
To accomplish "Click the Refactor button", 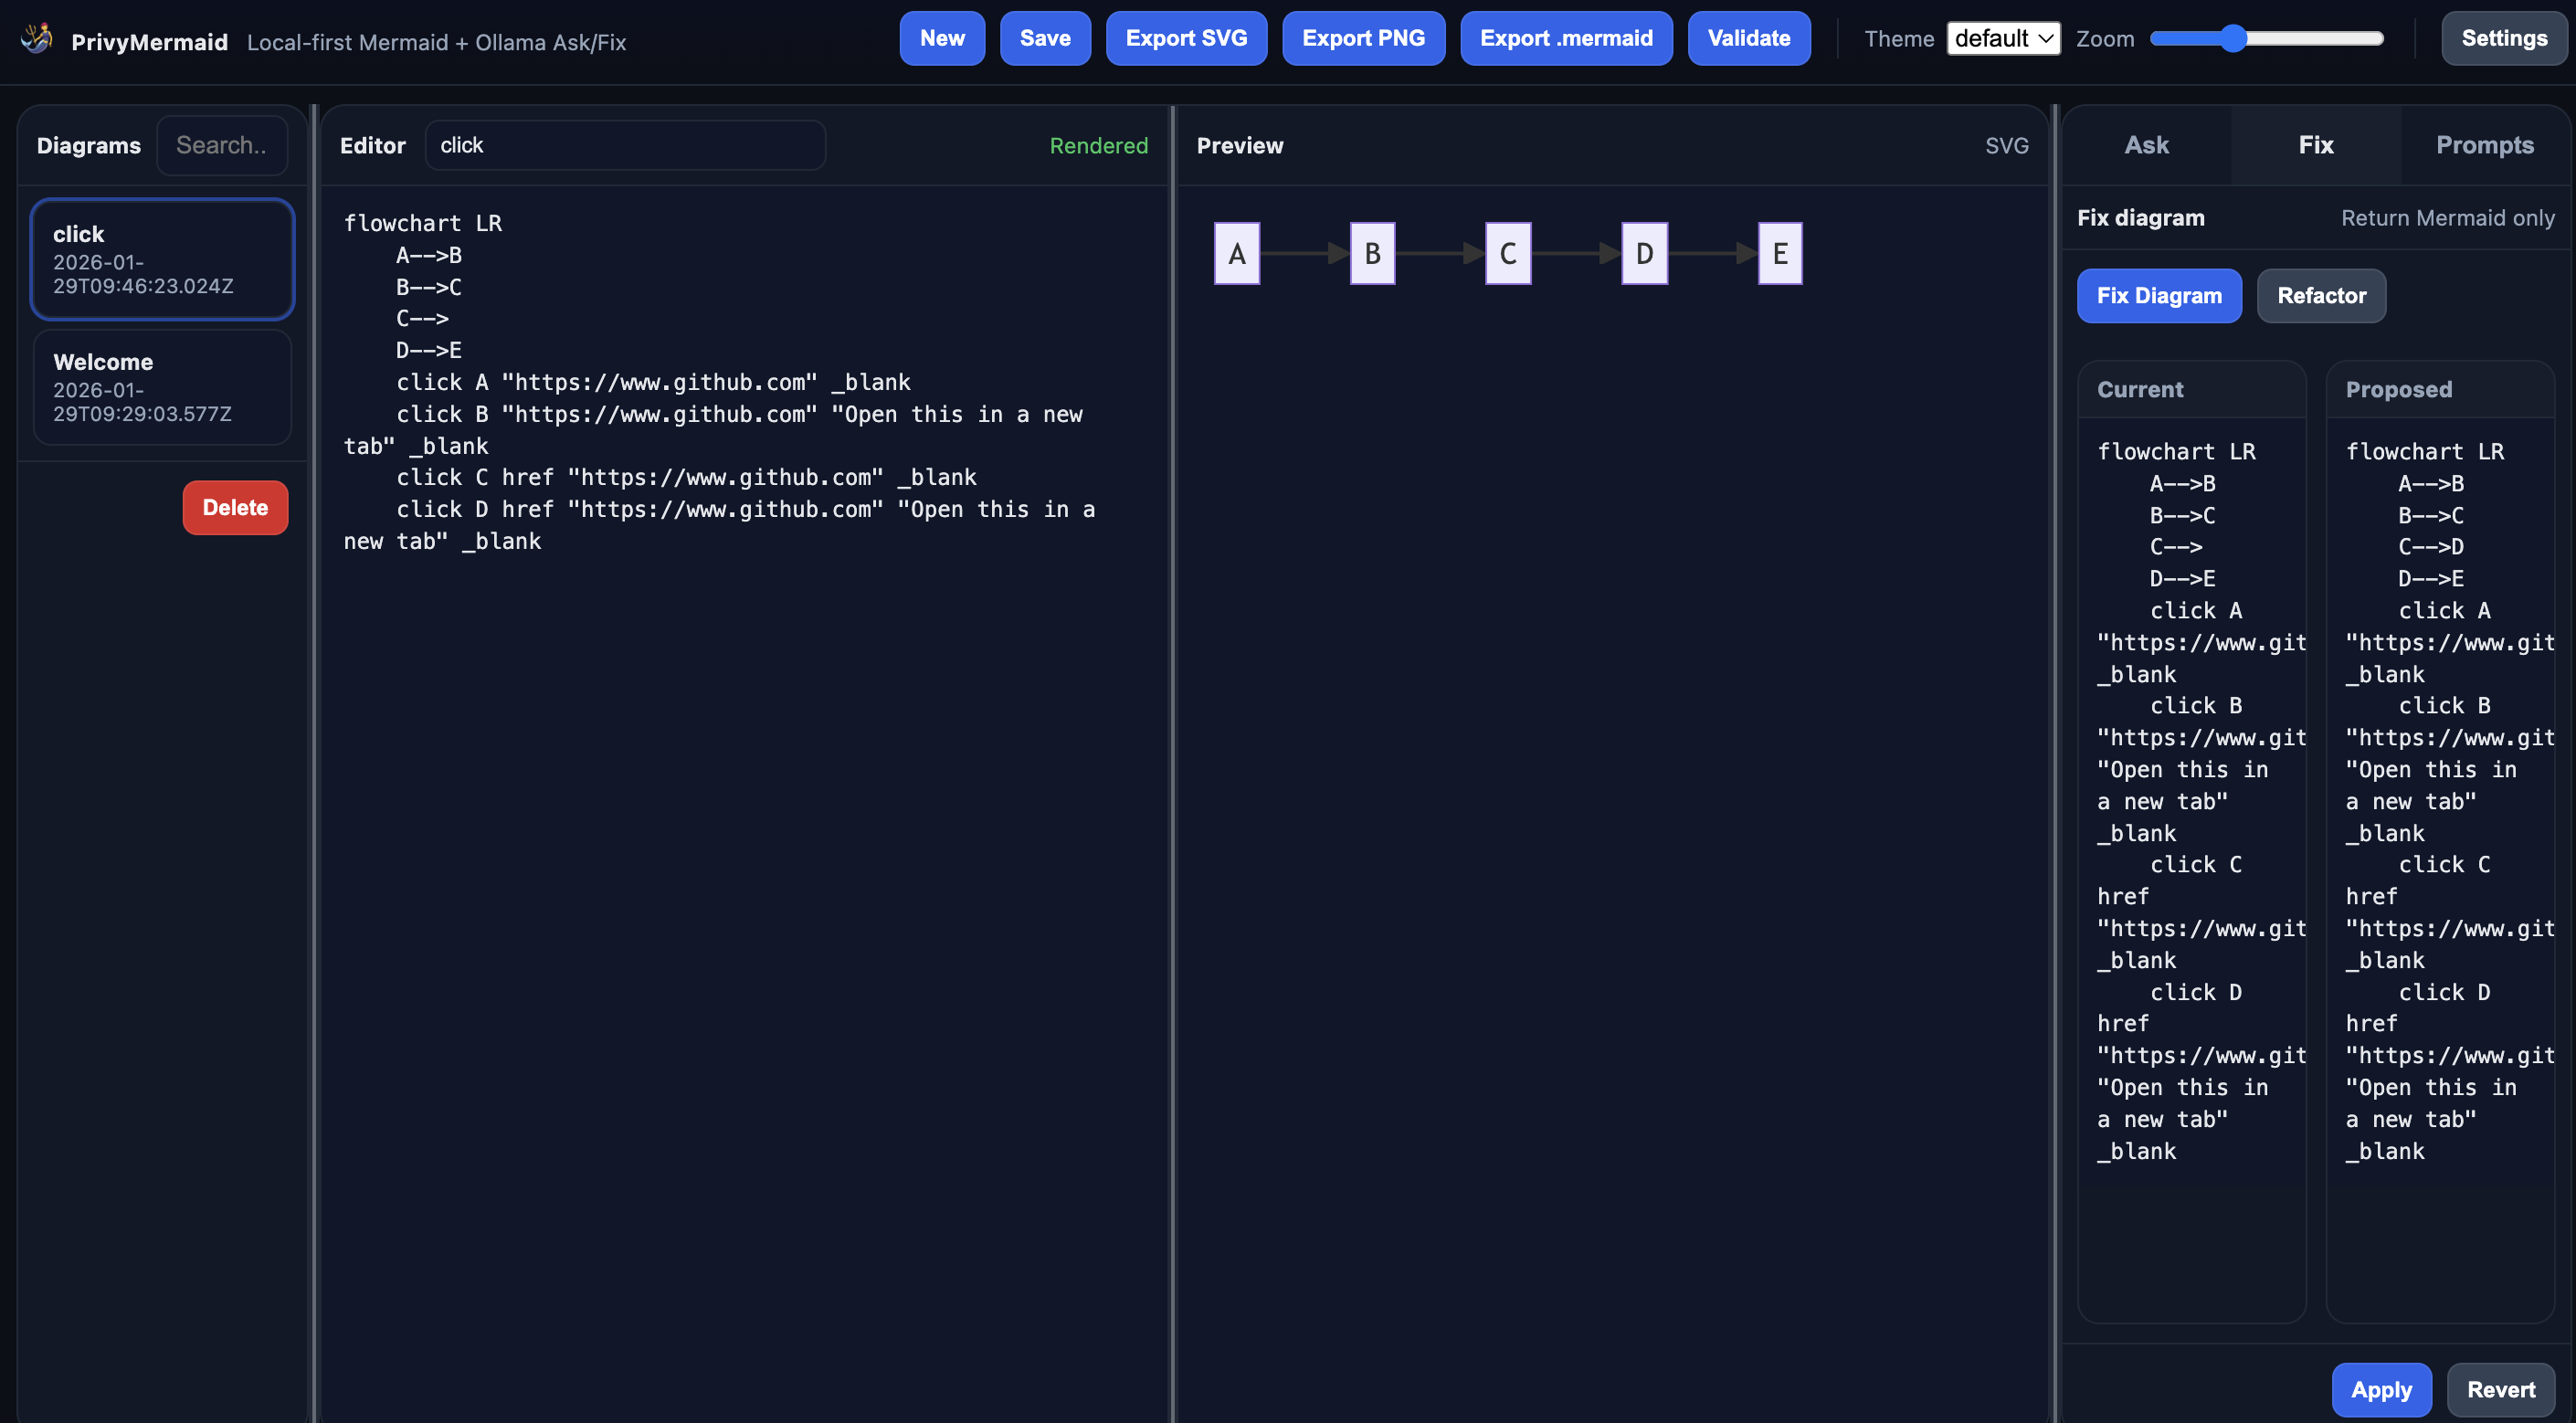I will [x=2320, y=296].
